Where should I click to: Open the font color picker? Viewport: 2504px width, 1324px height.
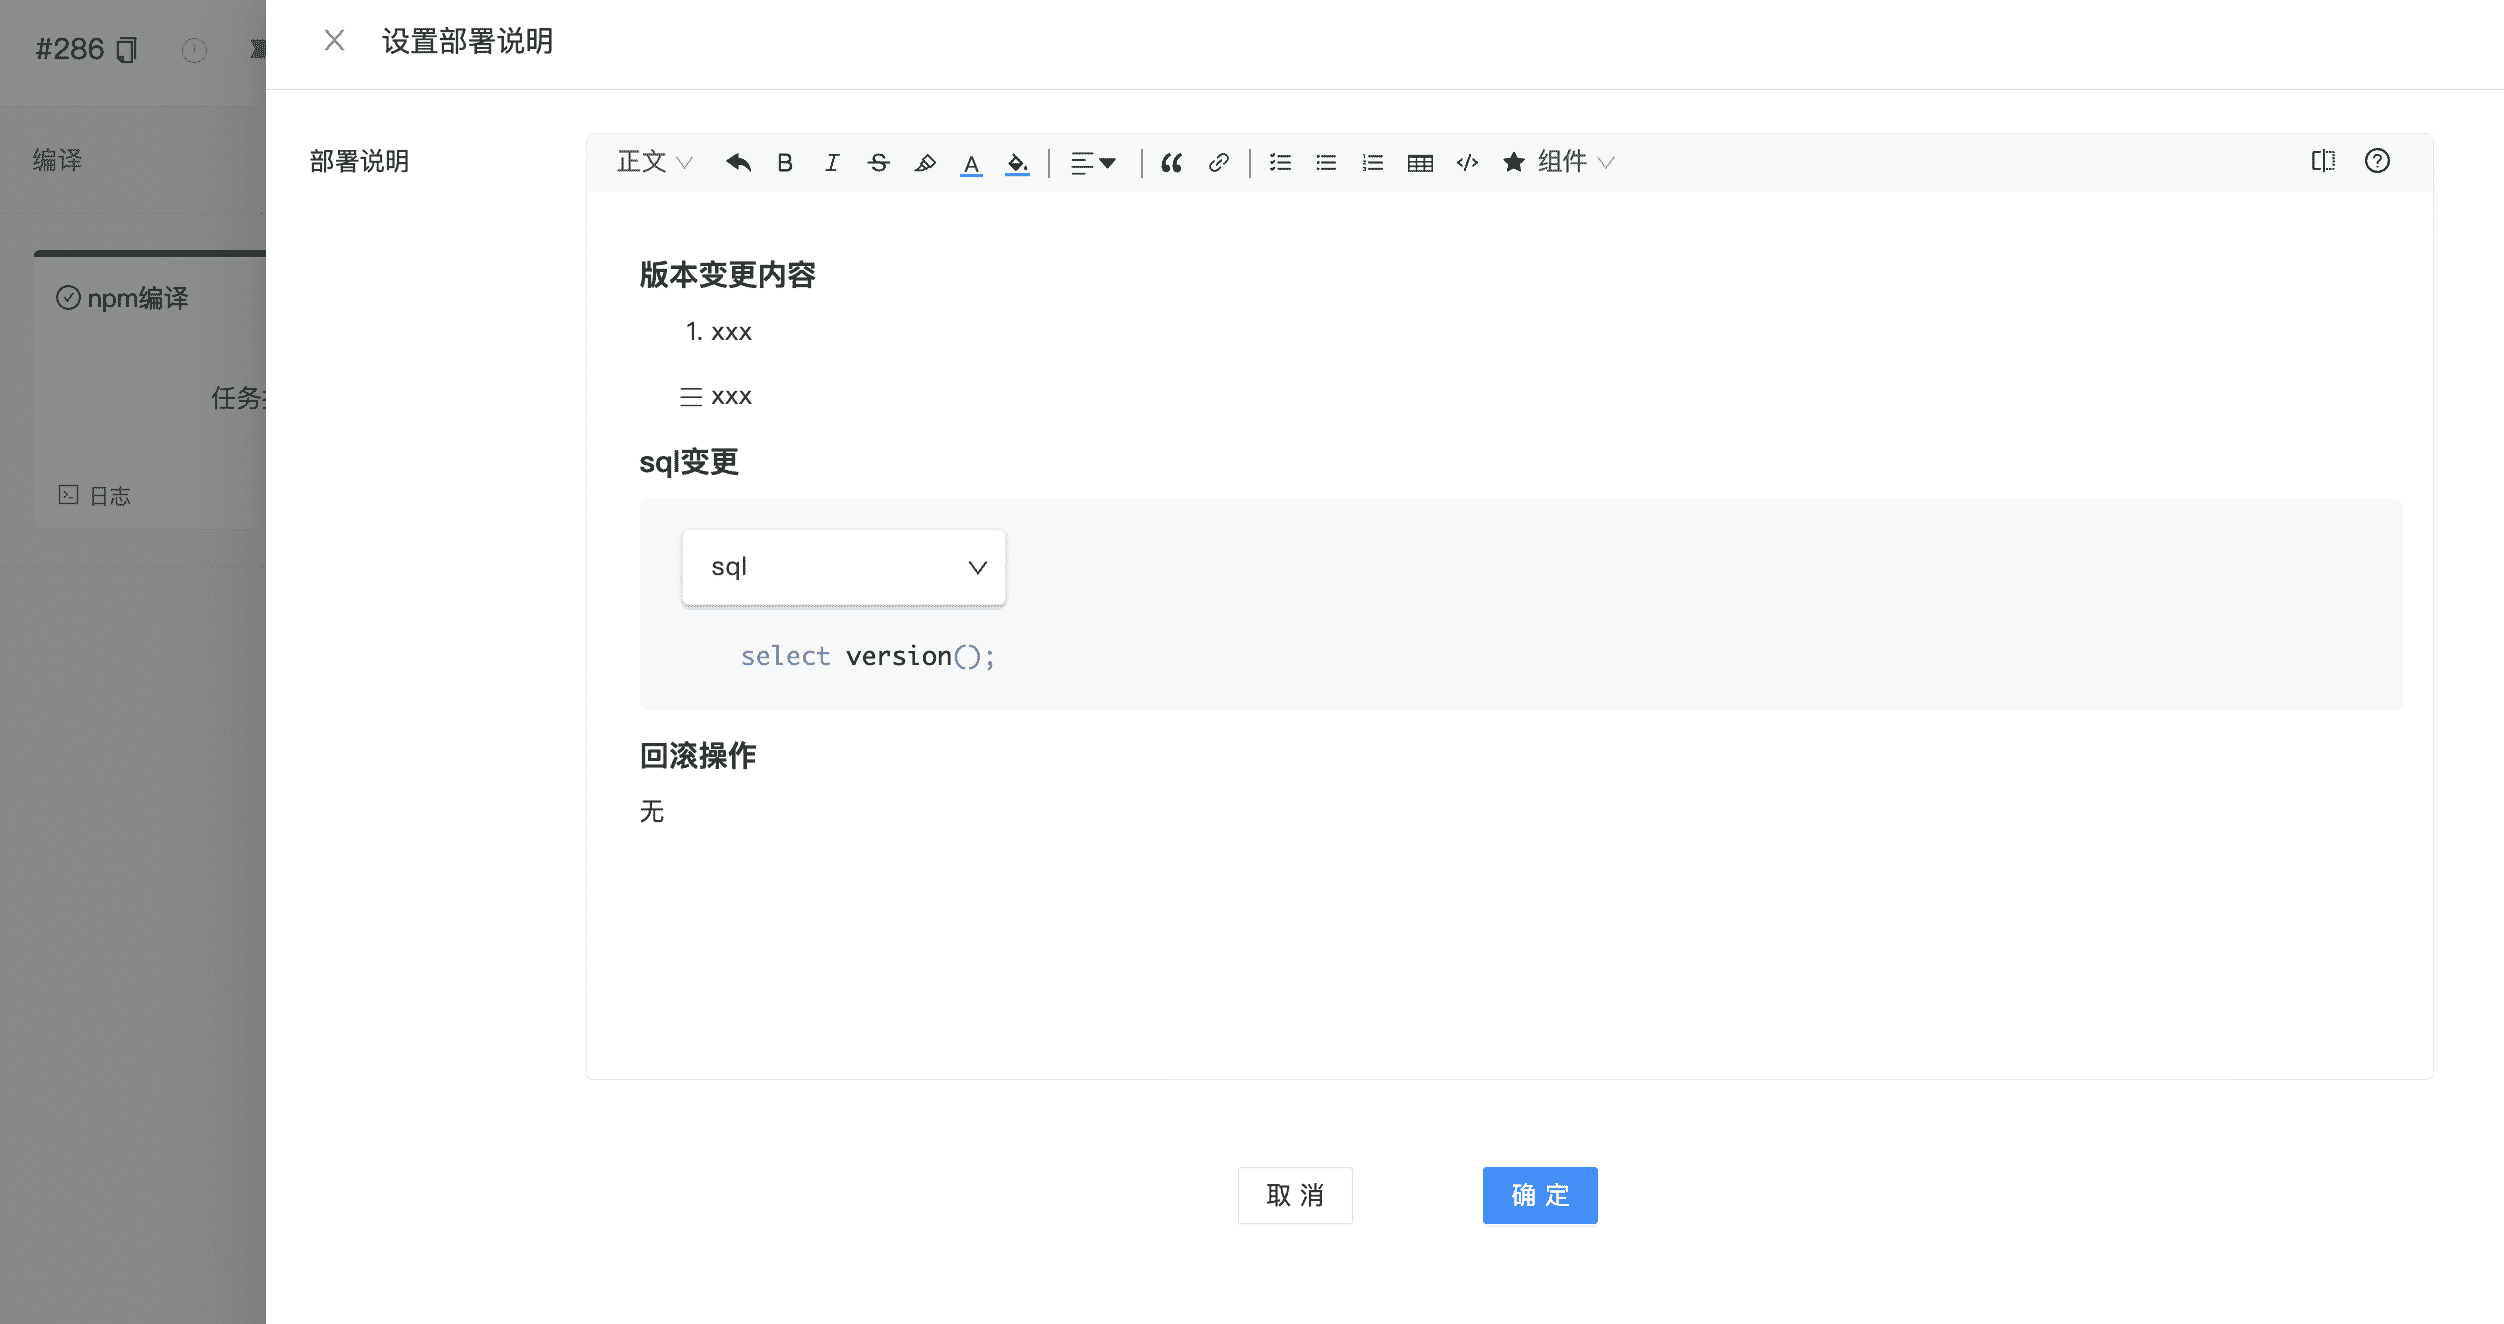971,162
